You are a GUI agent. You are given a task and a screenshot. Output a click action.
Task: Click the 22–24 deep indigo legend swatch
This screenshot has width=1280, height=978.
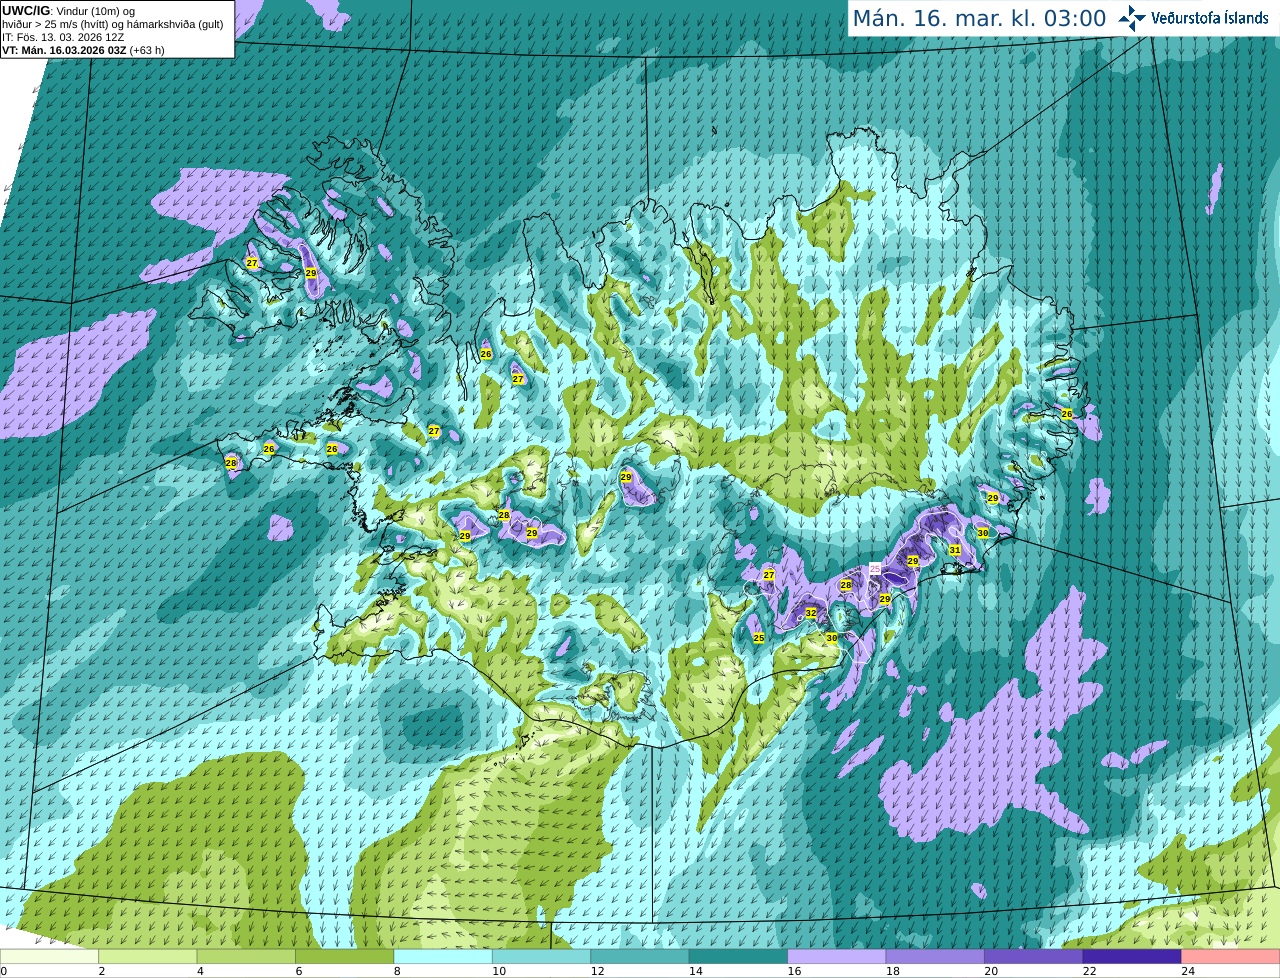point(1133,956)
